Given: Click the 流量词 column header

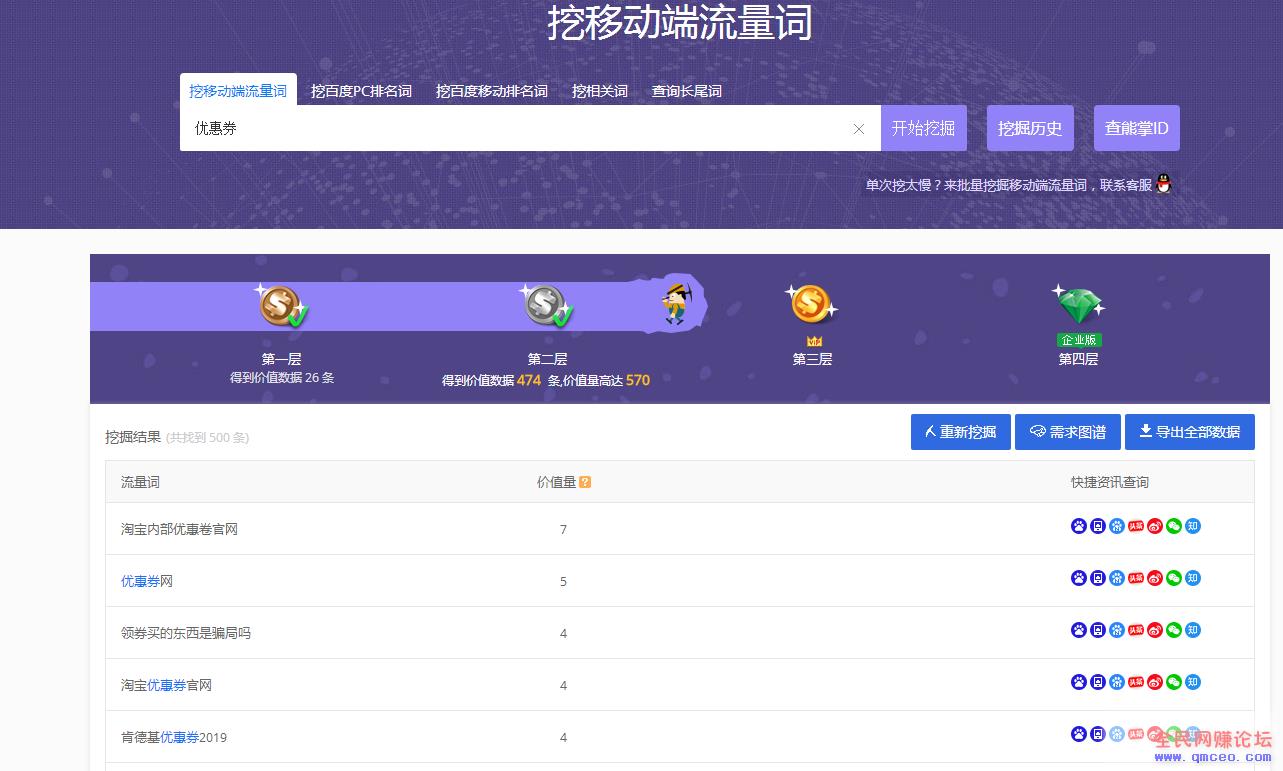Looking at the screenshot, I should point(140,482).
